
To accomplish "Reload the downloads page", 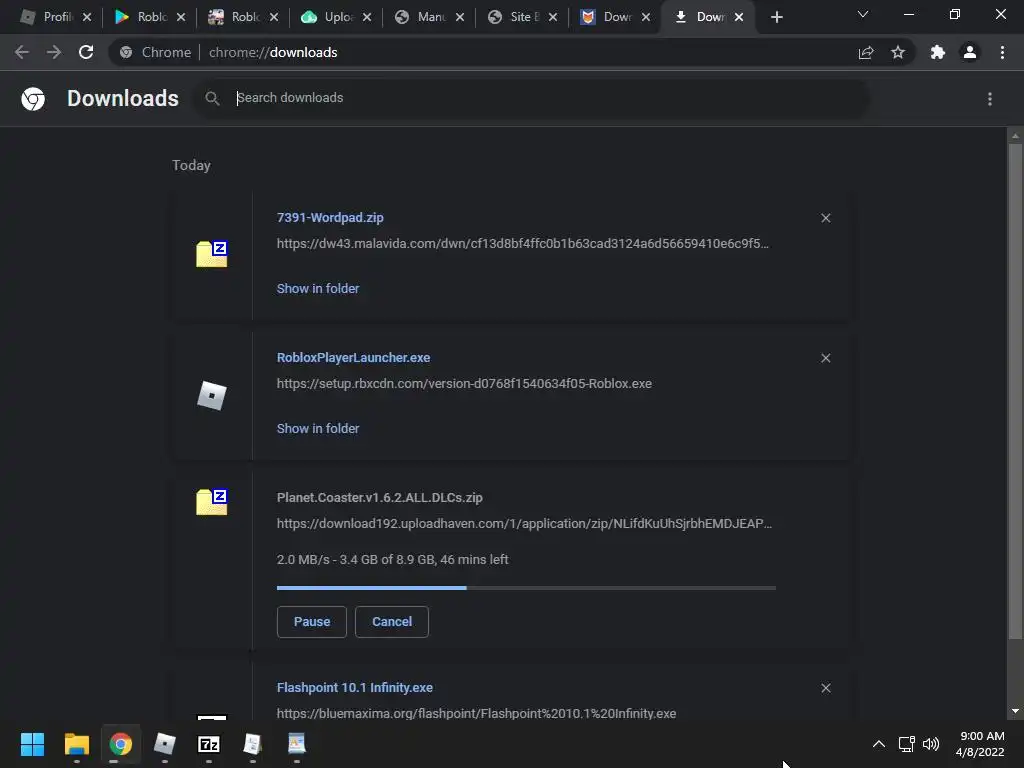I will [x=86, y=52].
